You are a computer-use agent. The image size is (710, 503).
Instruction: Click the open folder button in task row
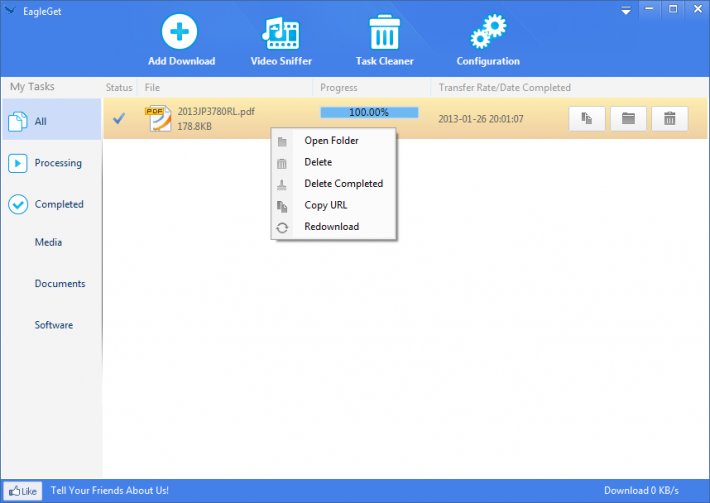point(628,119)
